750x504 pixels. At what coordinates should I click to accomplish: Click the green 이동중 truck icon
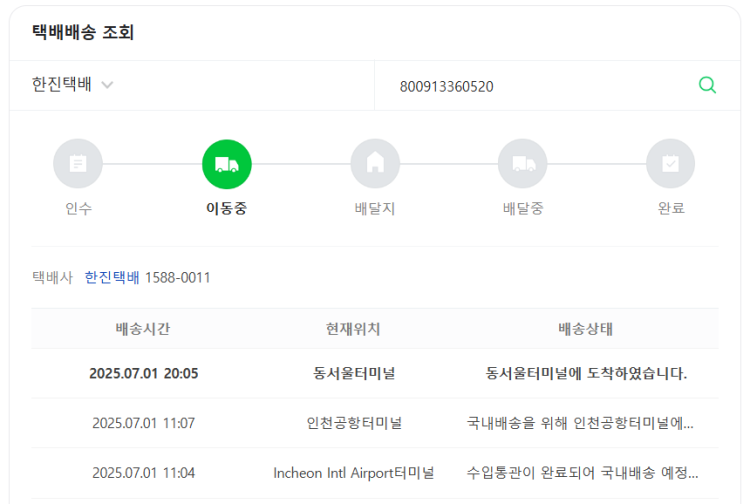pos(227,164)
